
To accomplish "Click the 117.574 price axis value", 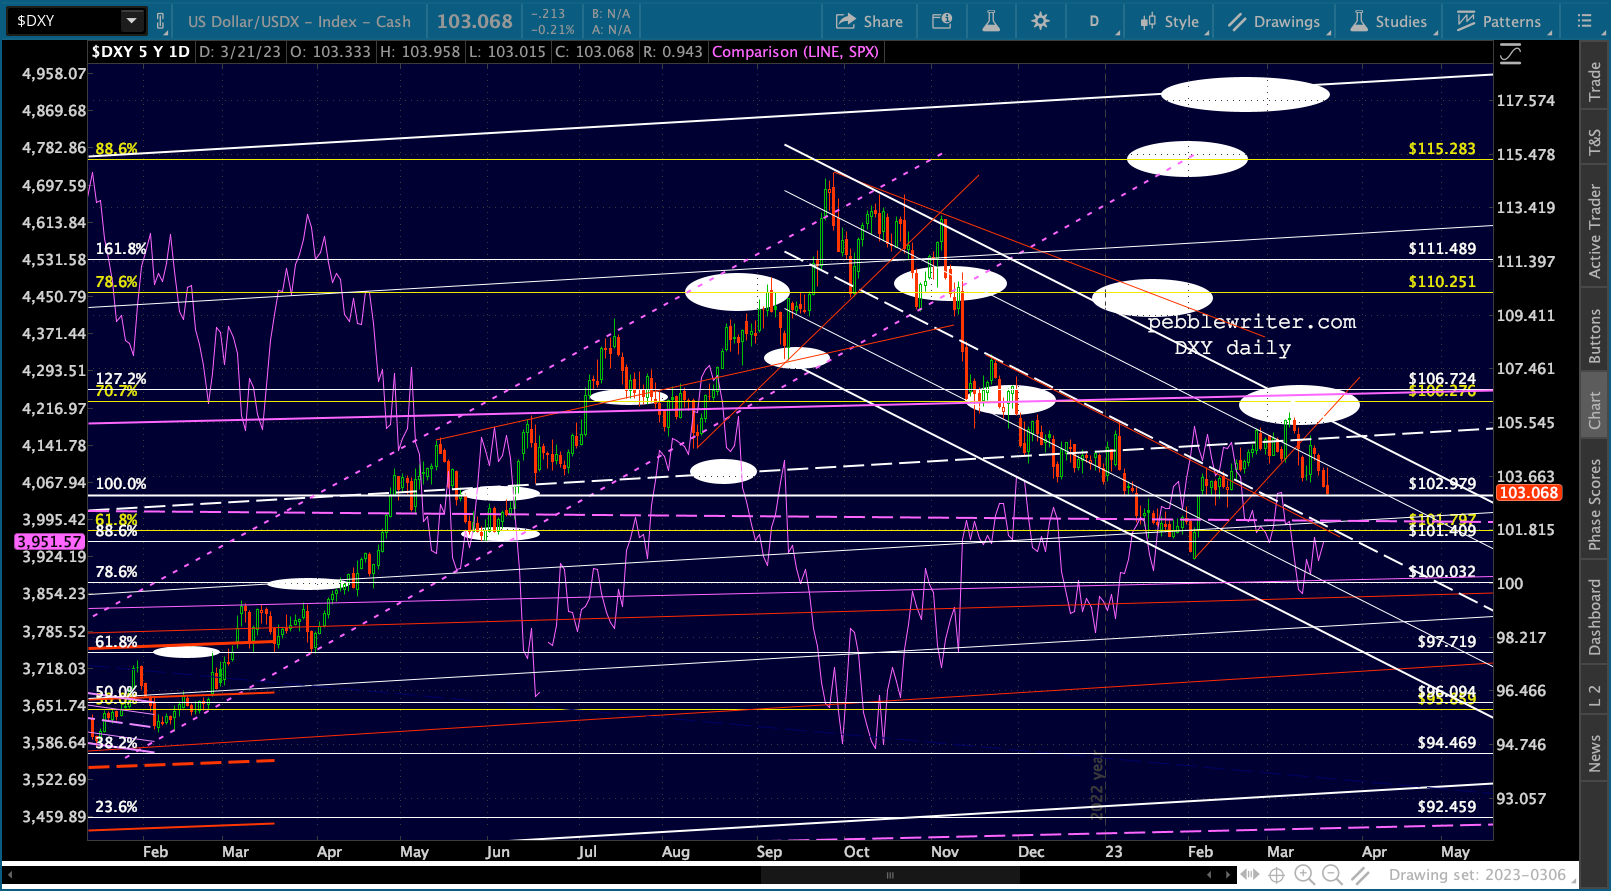I will click(x=1526, y=100).
